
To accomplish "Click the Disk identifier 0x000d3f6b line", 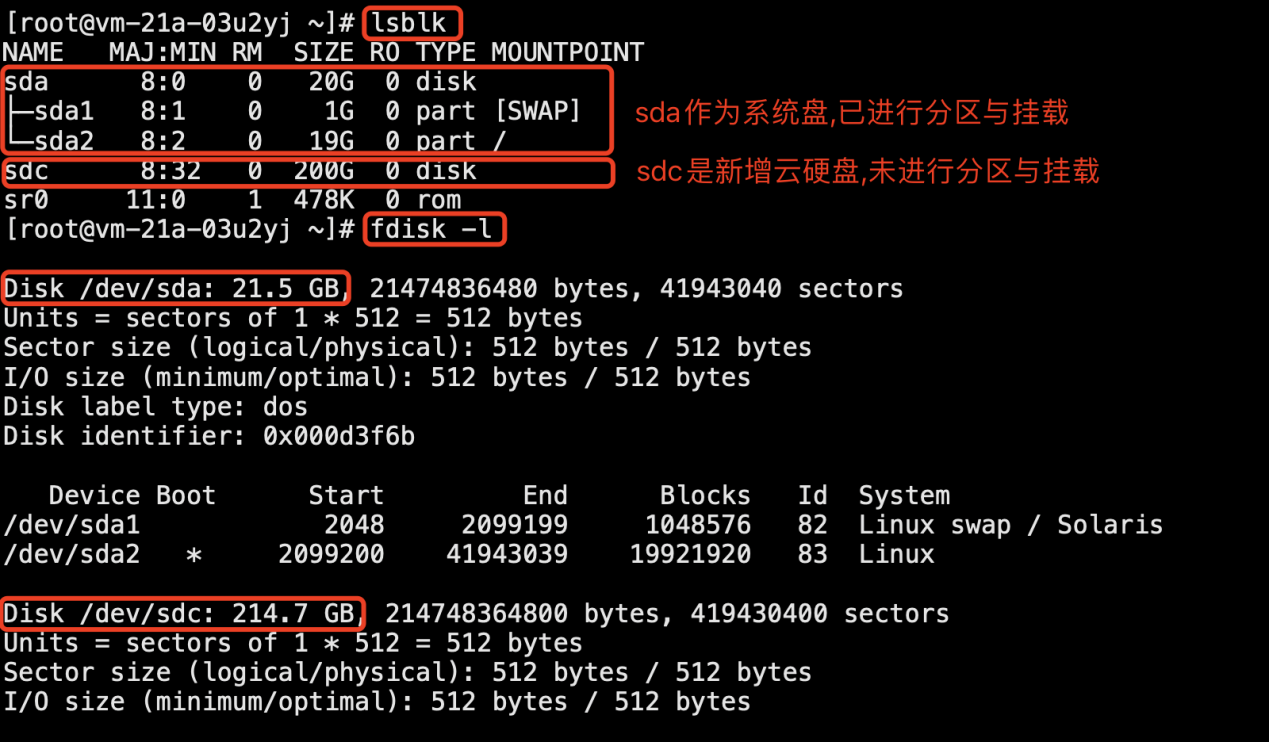I will 209,436.
